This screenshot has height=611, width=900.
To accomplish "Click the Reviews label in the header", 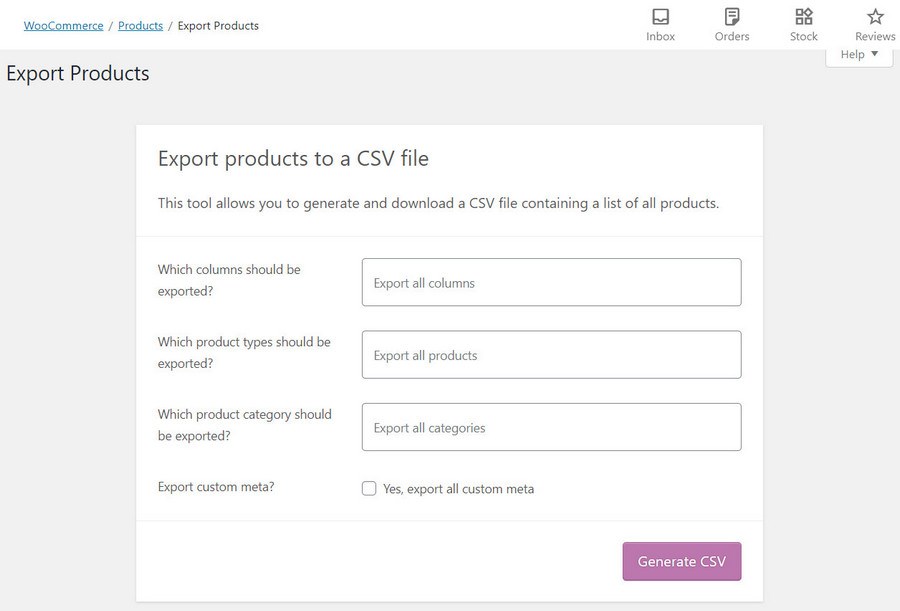I will (x=875, y=37).
